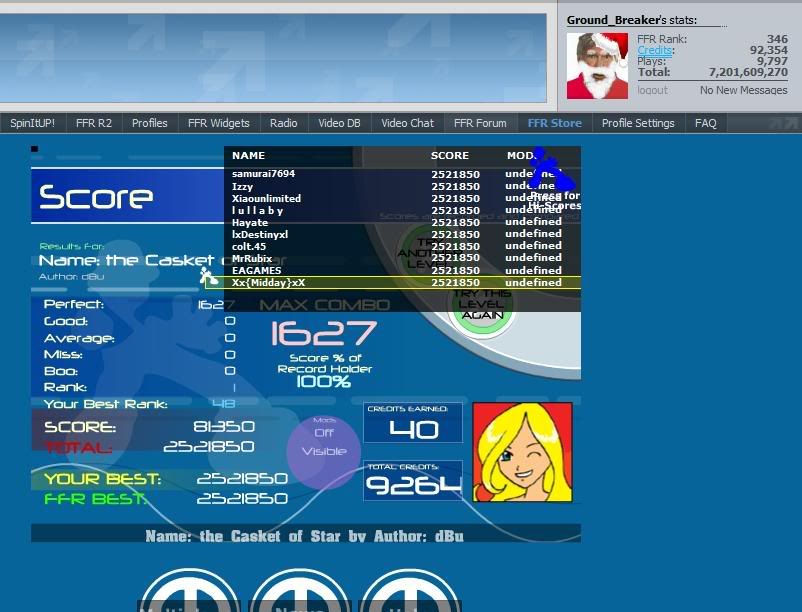Go to the Profiles page
This screenshot has height=612, width=802.
click(150, 123)
